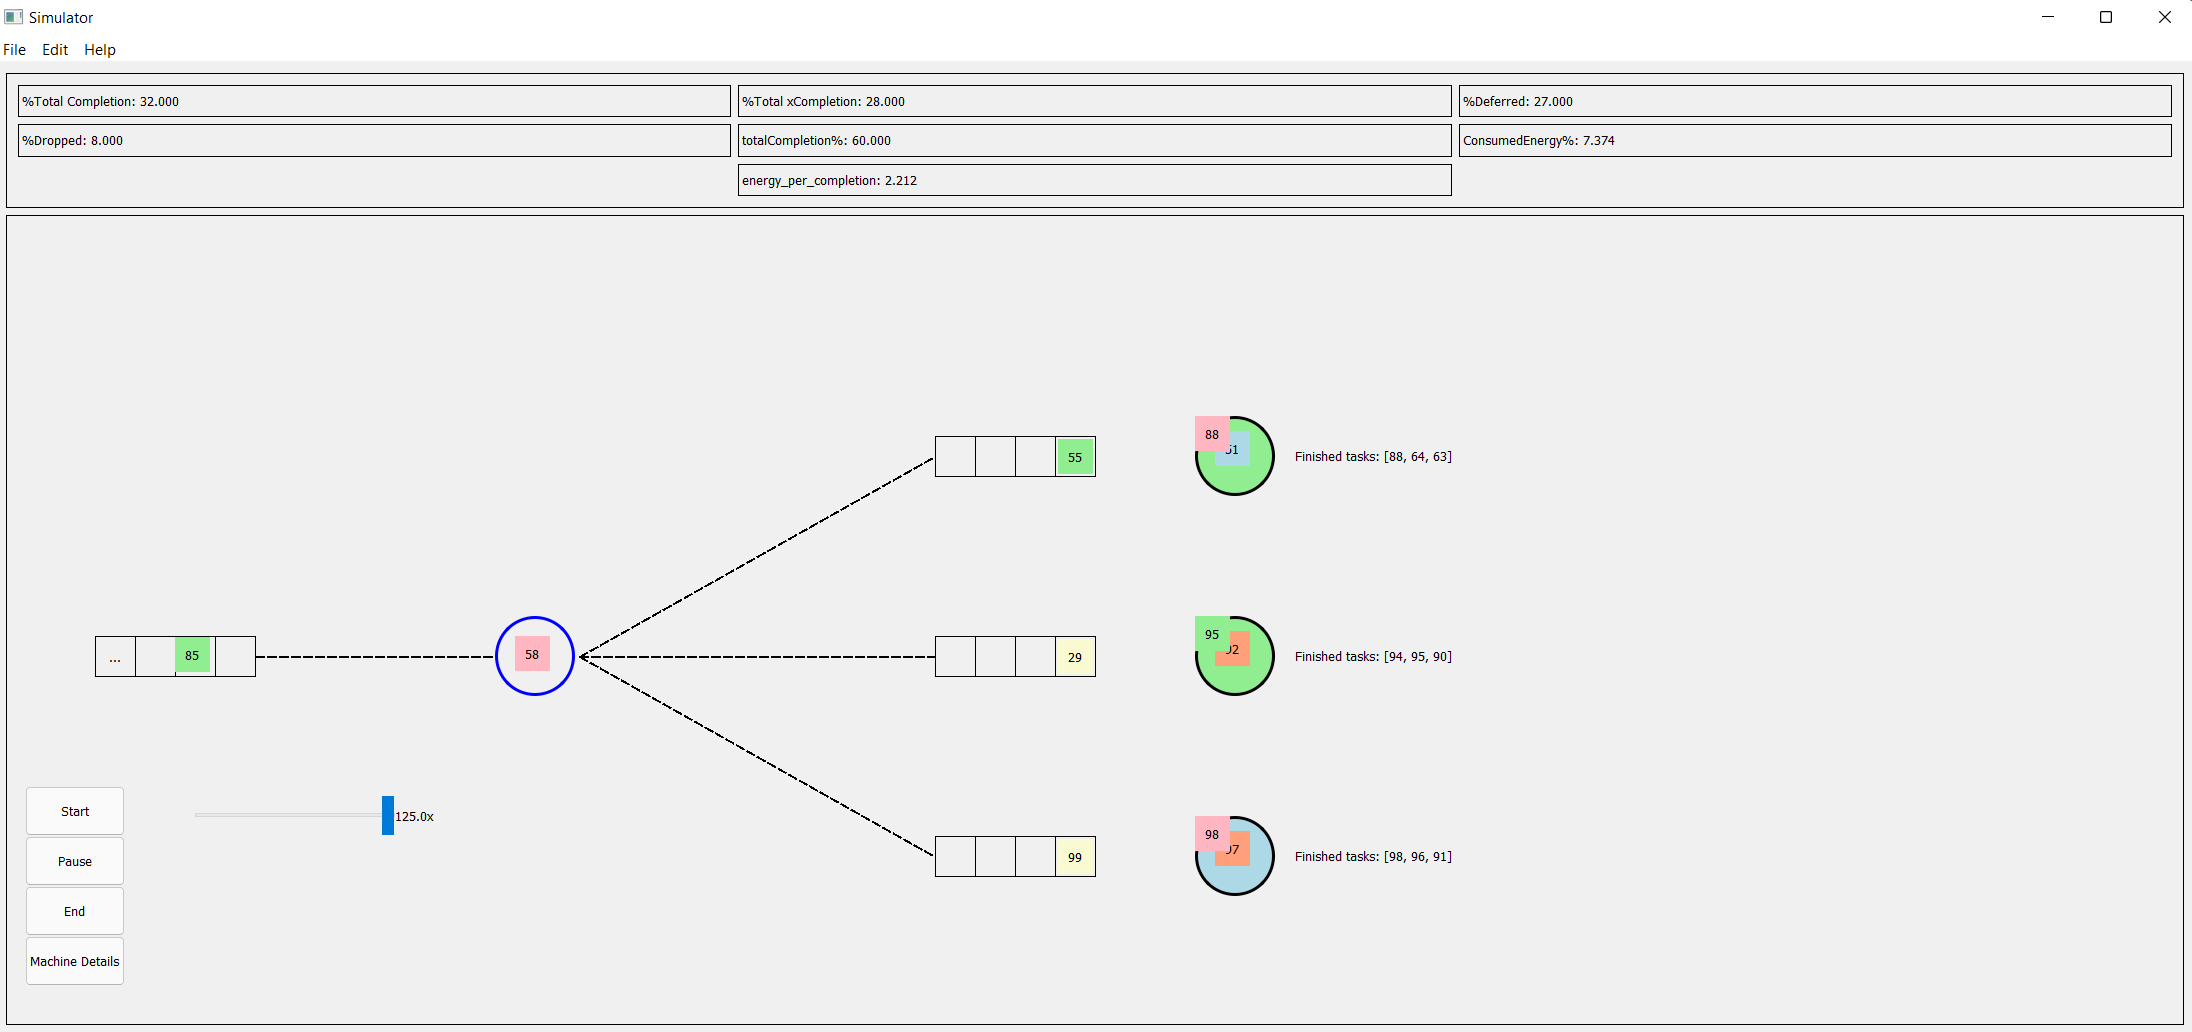Click task 29 in the middle machine queue

(x=1074, y=656)
